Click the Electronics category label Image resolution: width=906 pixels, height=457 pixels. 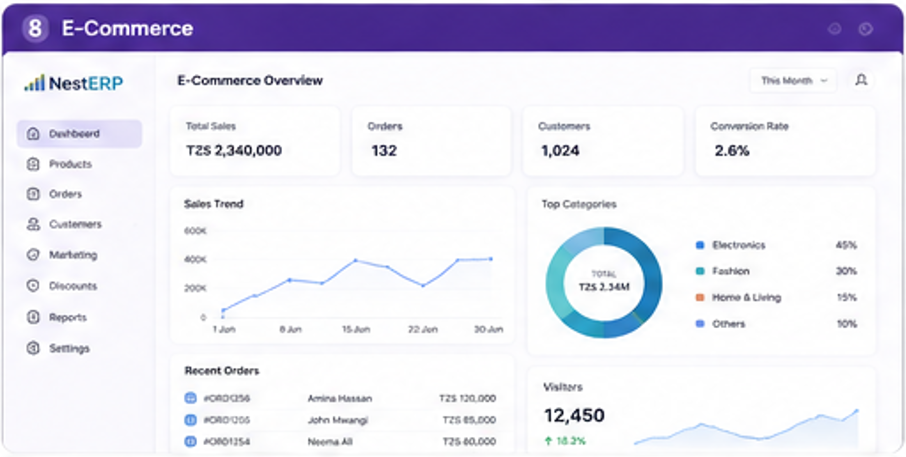(738, 245)
